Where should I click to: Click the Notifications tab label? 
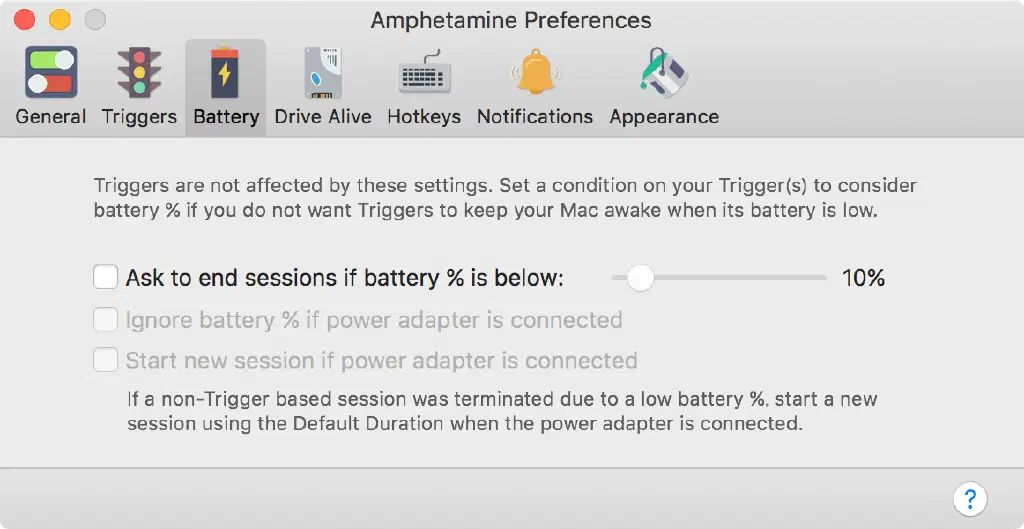pos(535,117)
